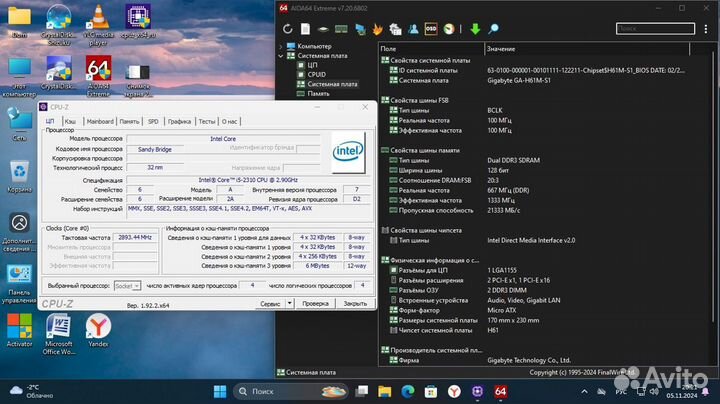Select Память item in AIDA64 tree
The image size is (720, 404).
click(x=318, y=94)
